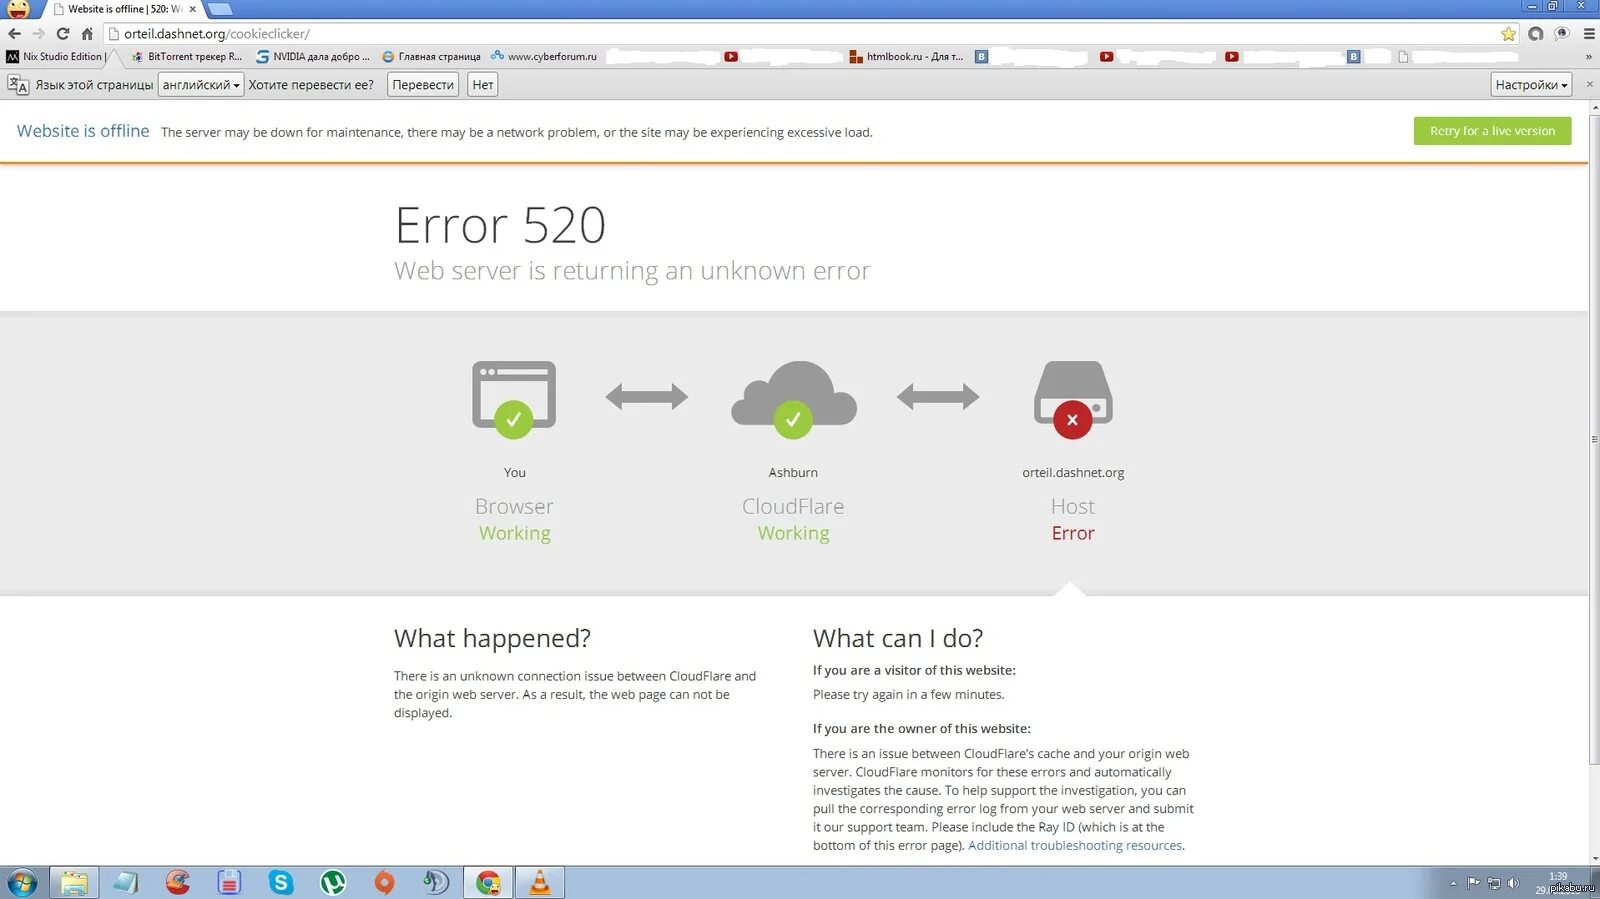
Task: Open the notebook app in the taskbar
Action: 126,883
